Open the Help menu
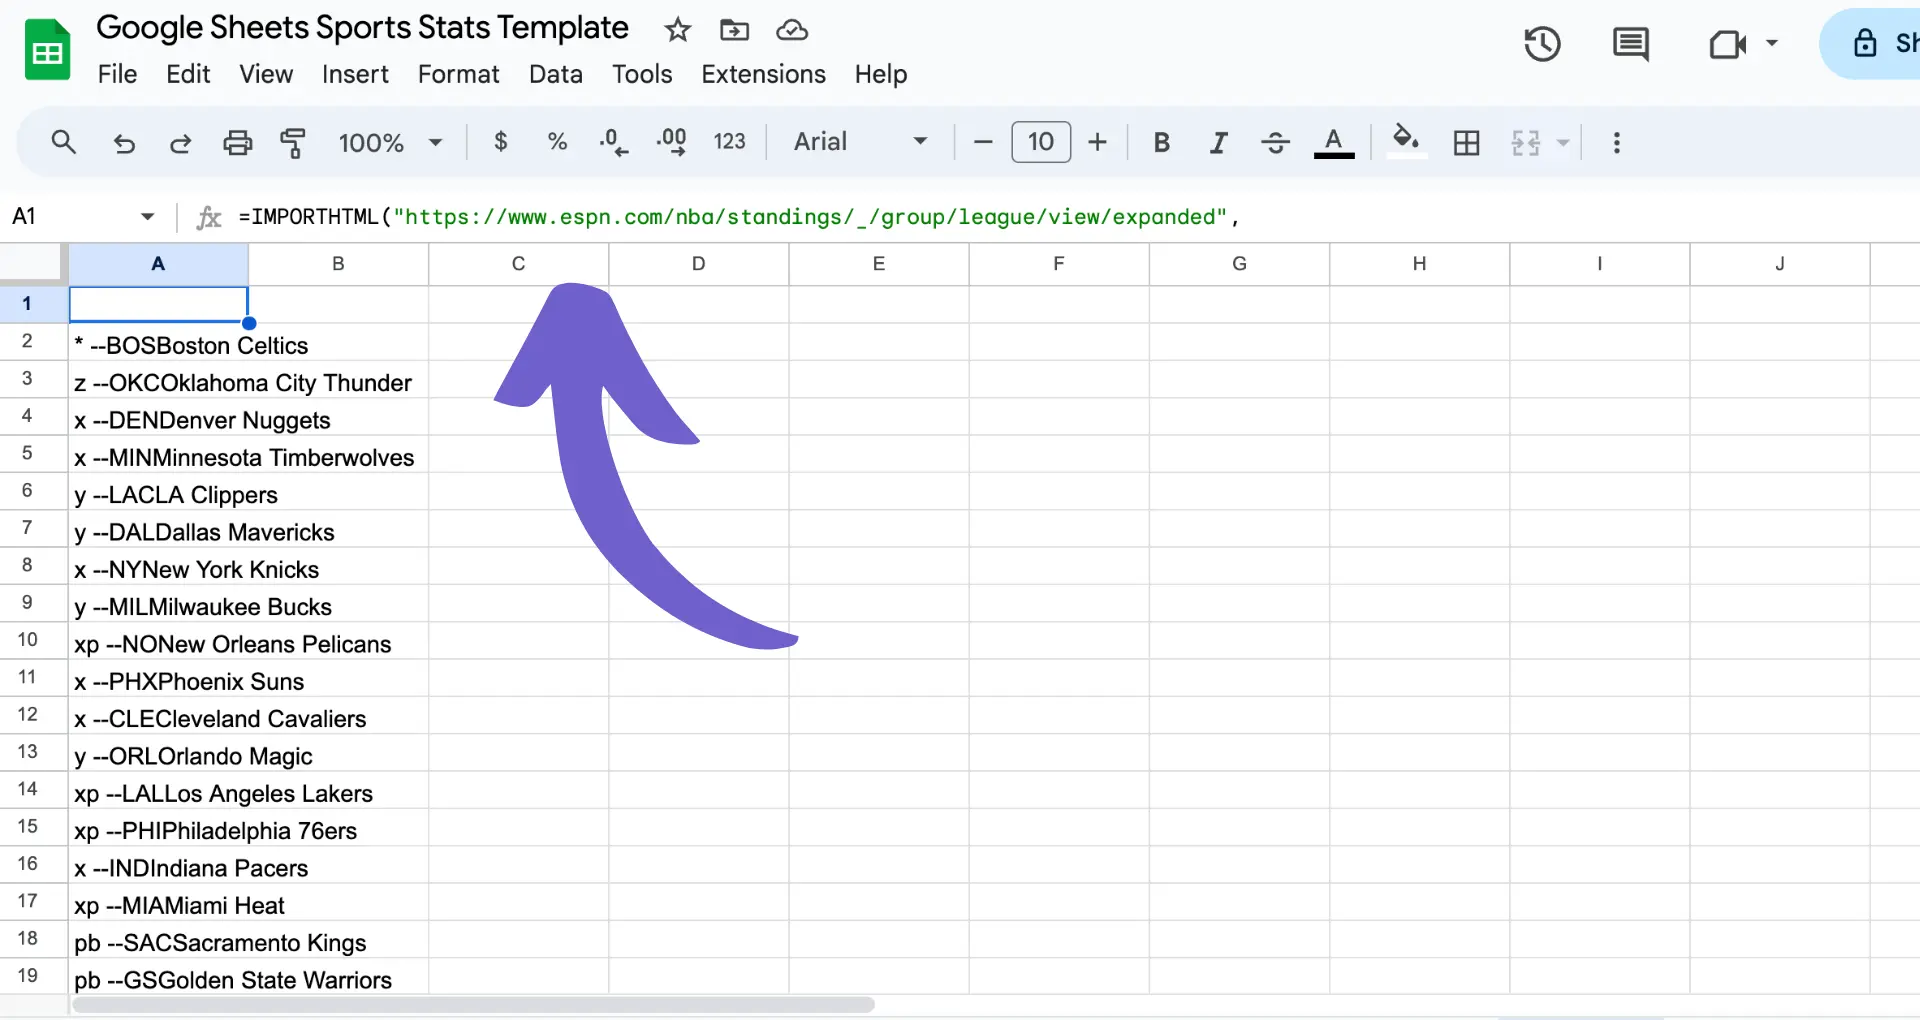 click(x=881, y=74)
